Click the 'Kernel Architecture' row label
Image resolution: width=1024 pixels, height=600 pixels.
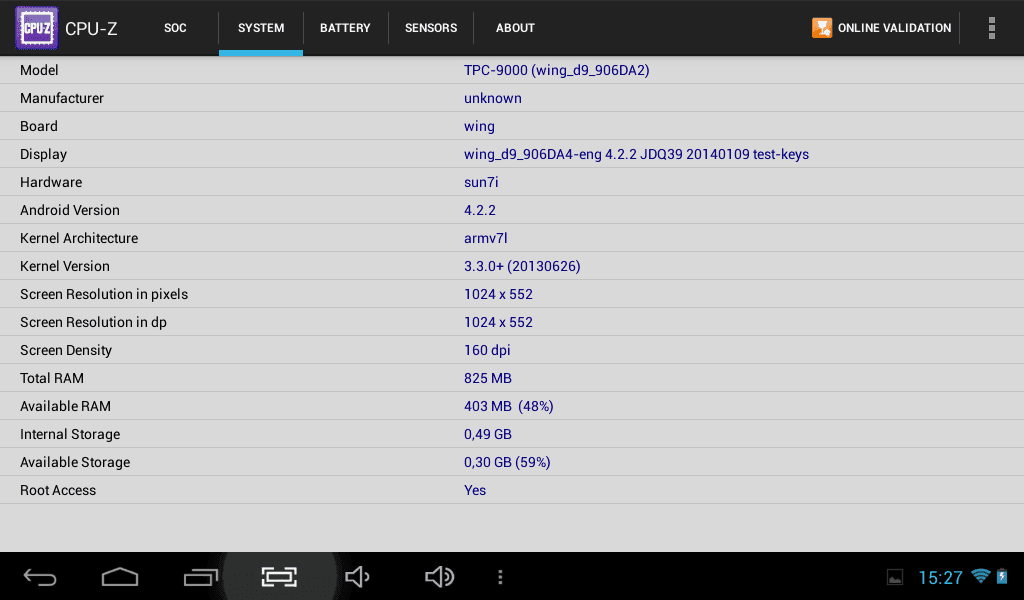[x=79, y=238]
